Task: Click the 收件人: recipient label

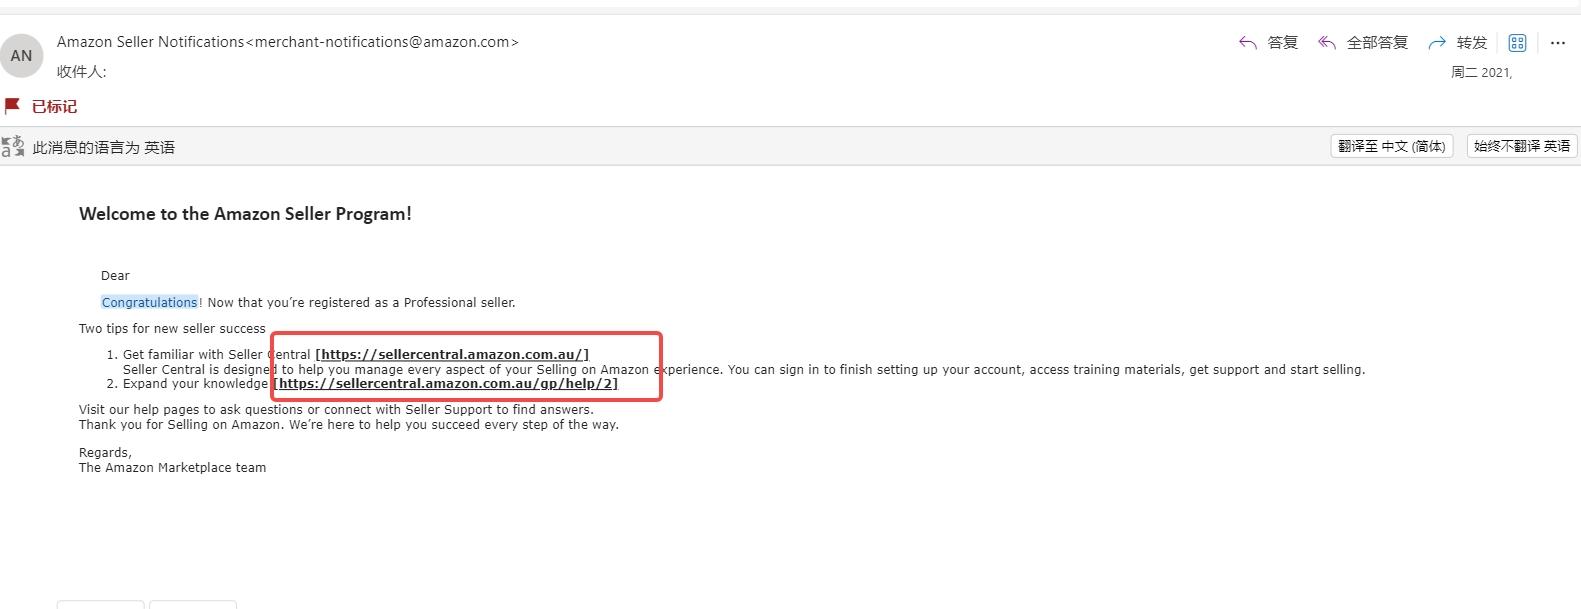Action: coord(82,72)
